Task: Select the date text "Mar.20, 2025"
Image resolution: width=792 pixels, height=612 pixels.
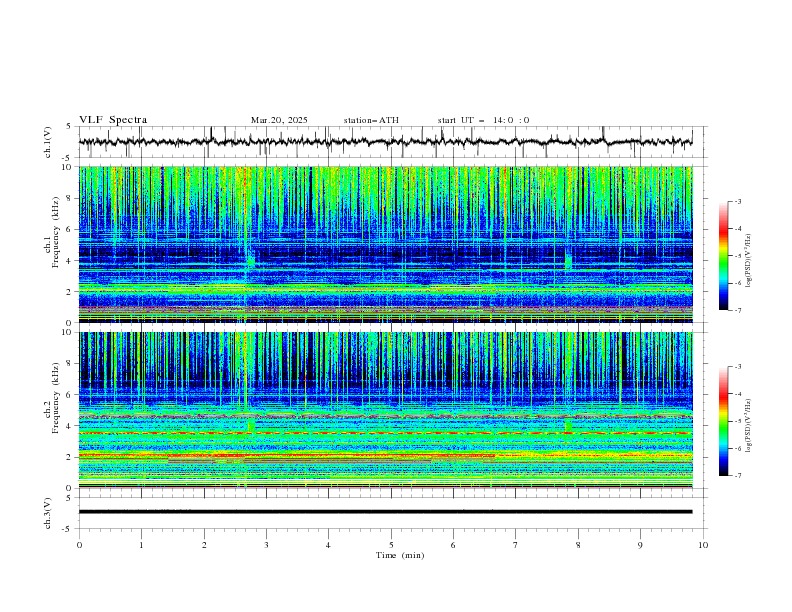Action: pyautogui.click(x=279, y=120)
